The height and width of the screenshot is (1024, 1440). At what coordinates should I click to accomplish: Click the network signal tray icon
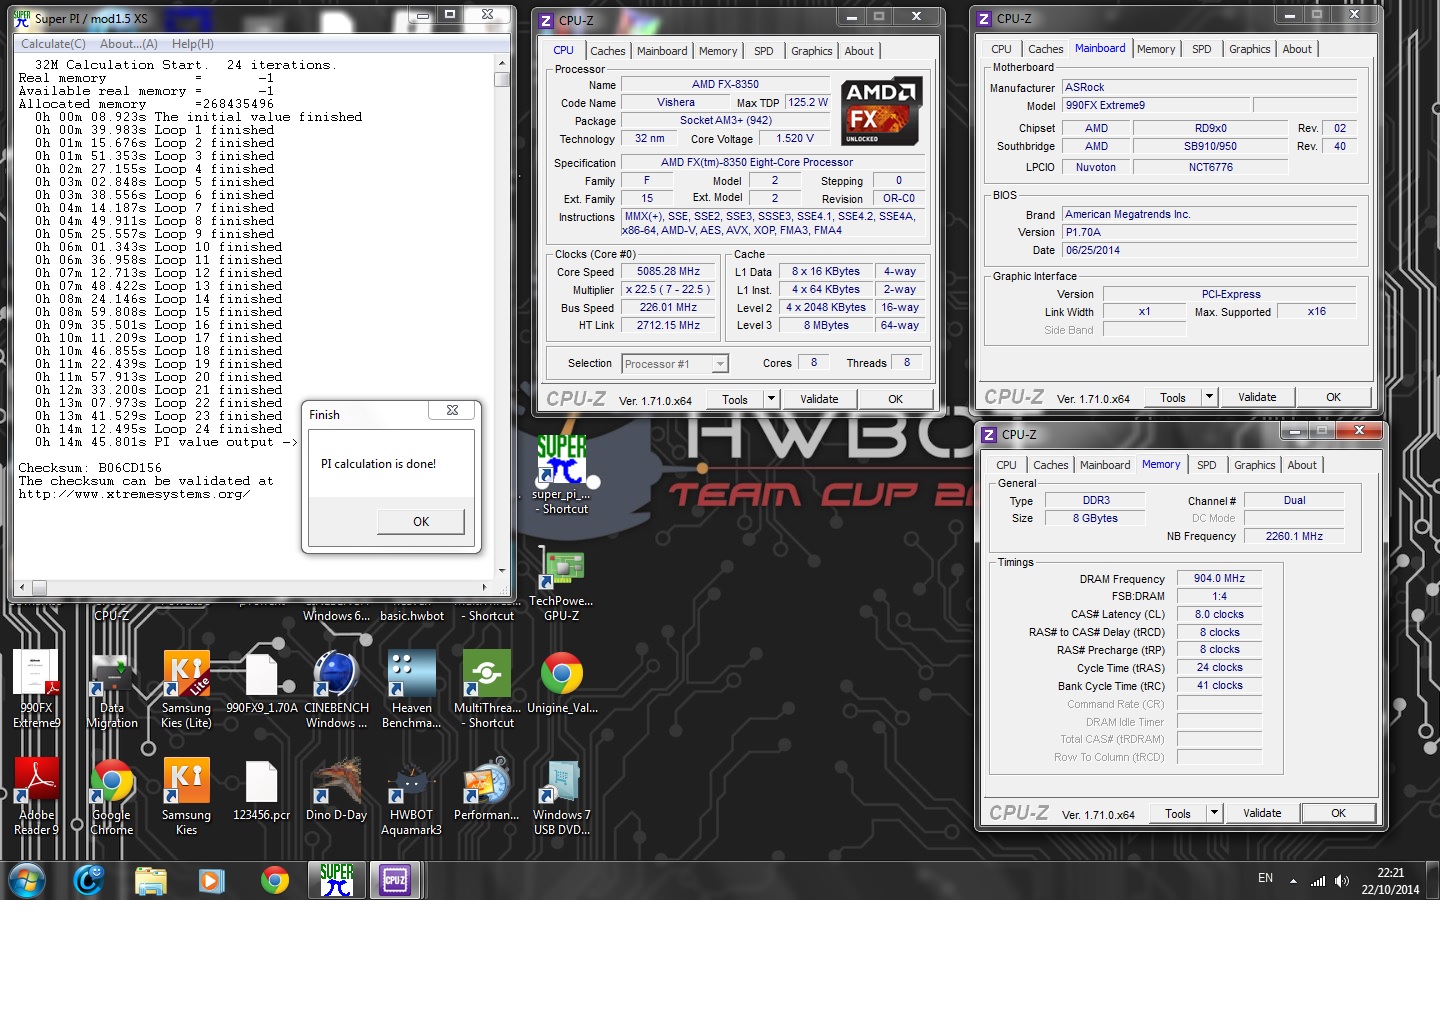pyautogui.click(x=1318, y=881)
